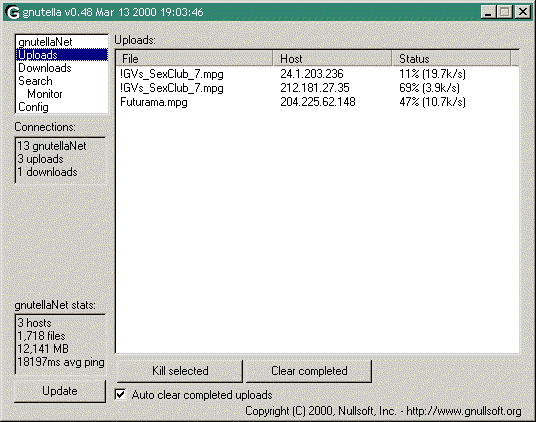Click the Kill selected button

pyautogui.click(x=180, y=371)
